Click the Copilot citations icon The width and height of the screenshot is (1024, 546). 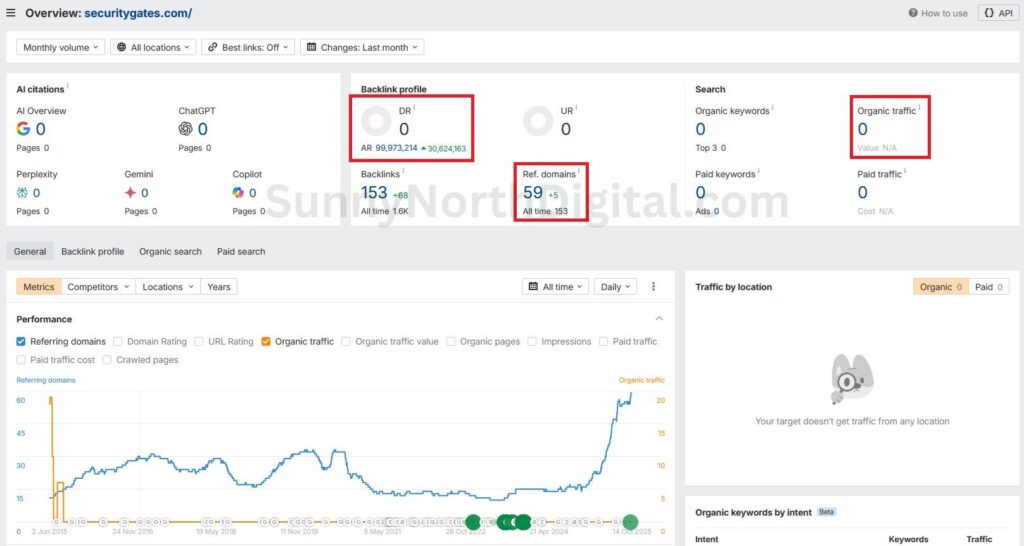click(x=238, y=193)
